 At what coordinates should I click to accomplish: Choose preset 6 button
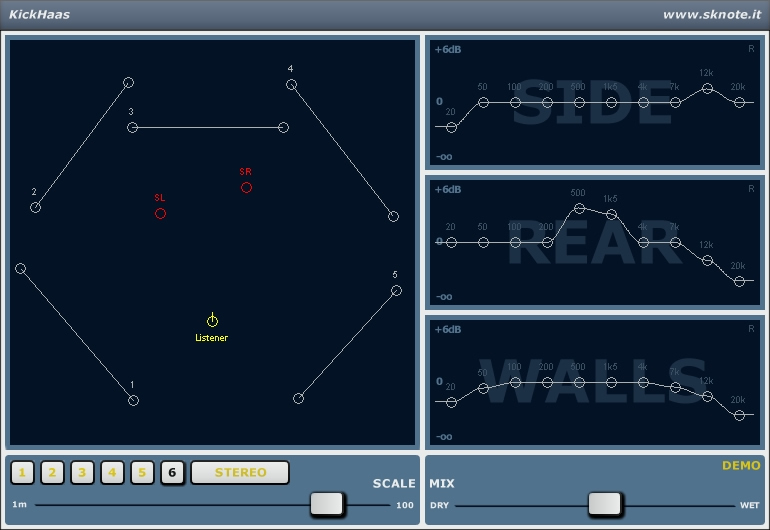(172, 473)
